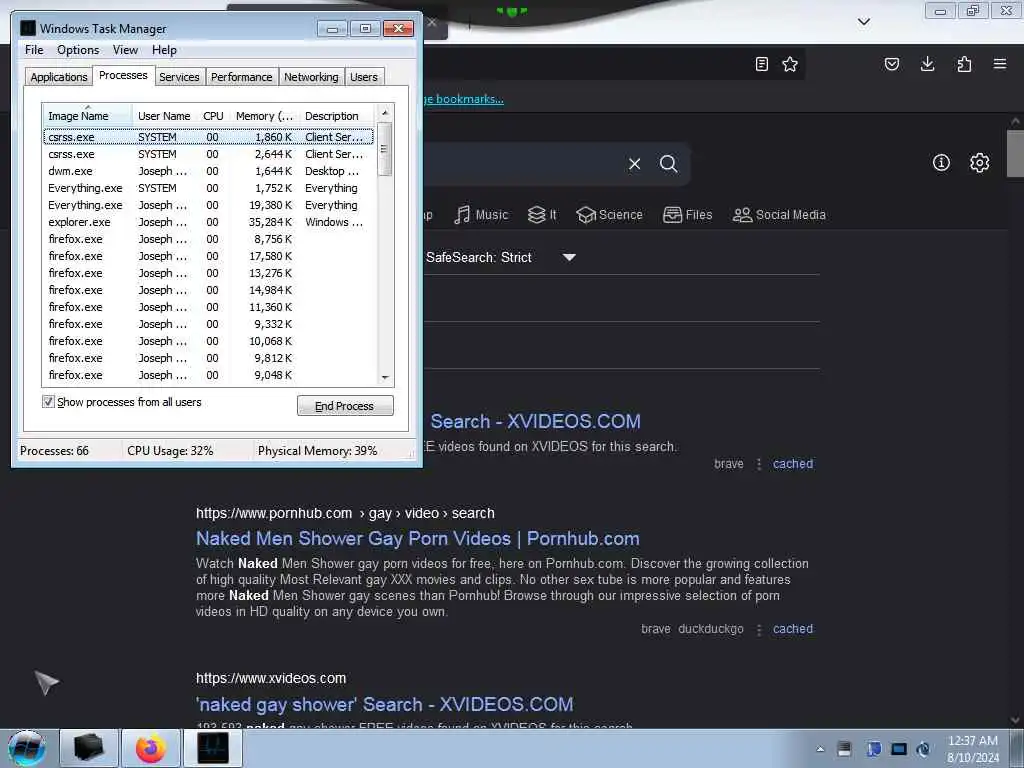Select Task Manager taskbar button
The image size is (1024, 768).
(213, 748)
